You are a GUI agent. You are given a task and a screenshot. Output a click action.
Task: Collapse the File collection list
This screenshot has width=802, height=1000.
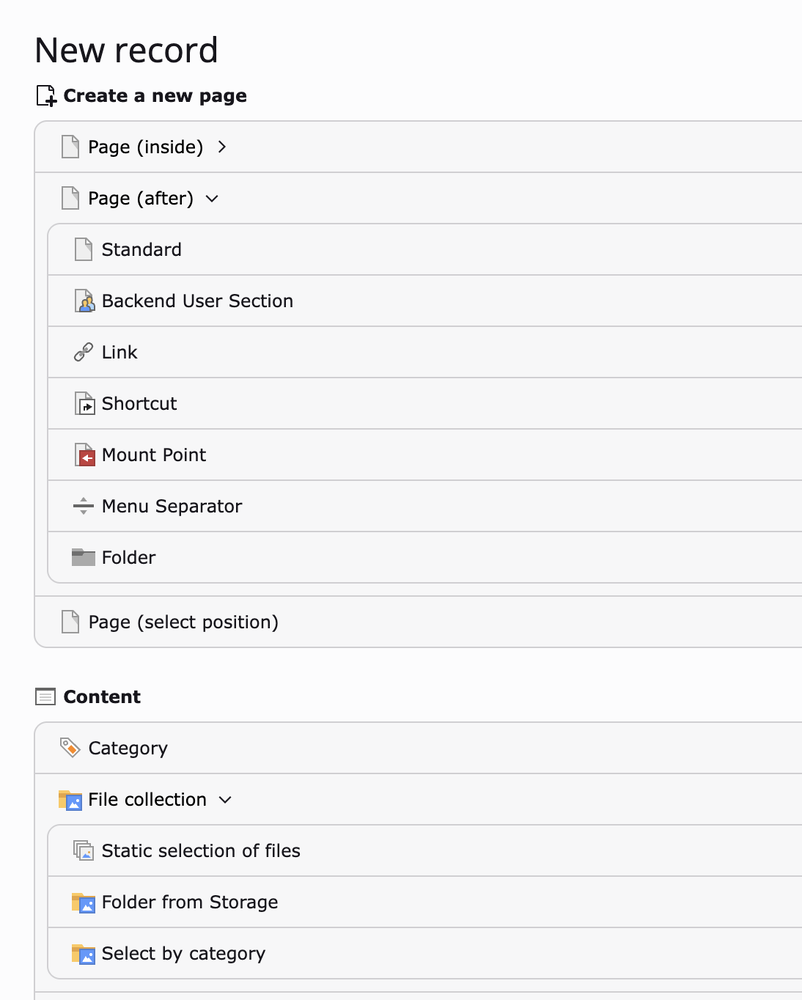point(225,800)
